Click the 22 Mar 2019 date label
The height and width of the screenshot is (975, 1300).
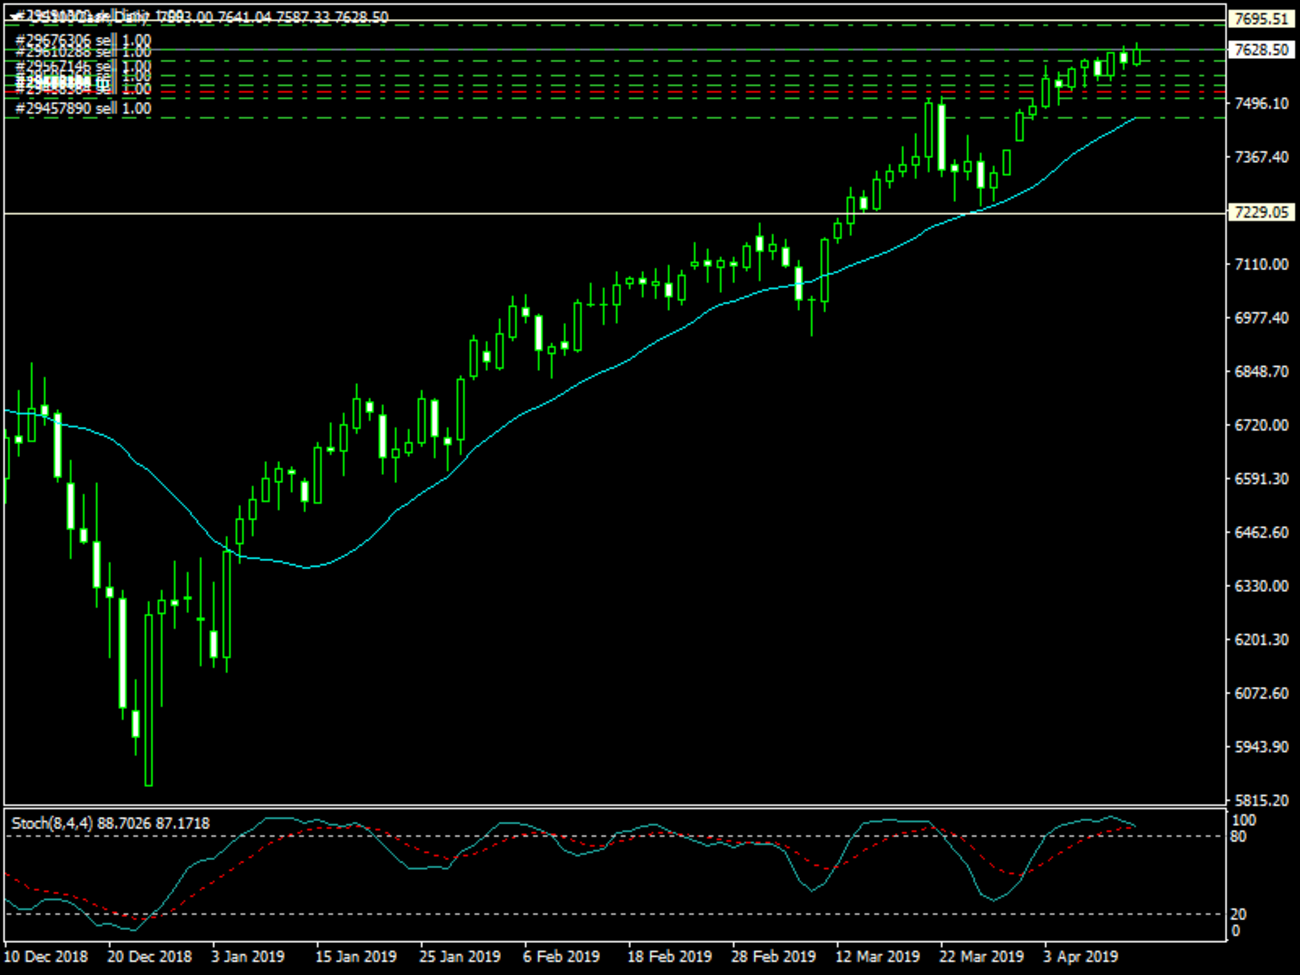click(x=981, y=956)
